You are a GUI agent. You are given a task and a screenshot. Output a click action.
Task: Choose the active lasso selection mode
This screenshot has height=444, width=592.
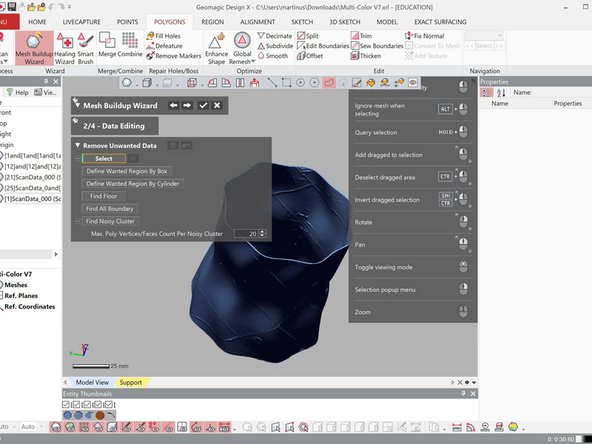[329, 82]
